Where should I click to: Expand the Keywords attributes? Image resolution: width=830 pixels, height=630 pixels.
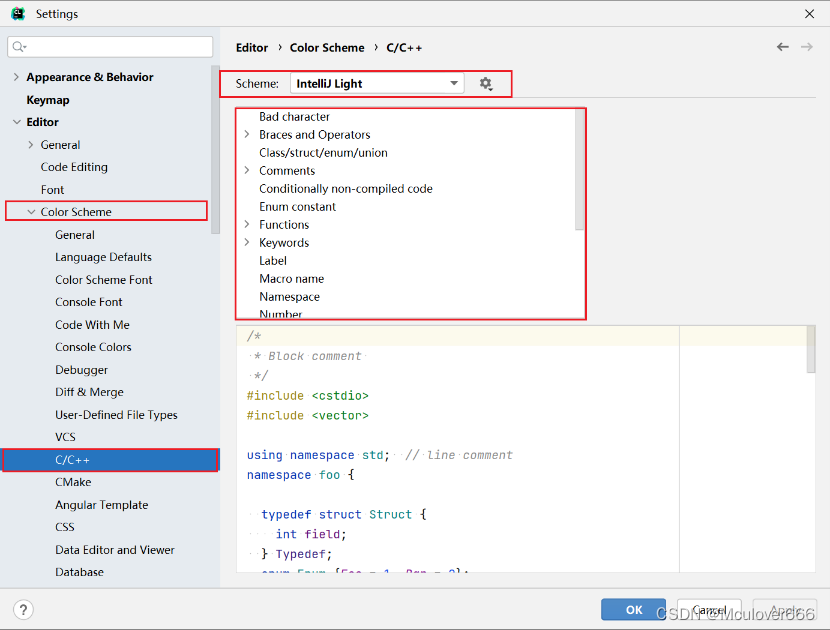point(247,242)
